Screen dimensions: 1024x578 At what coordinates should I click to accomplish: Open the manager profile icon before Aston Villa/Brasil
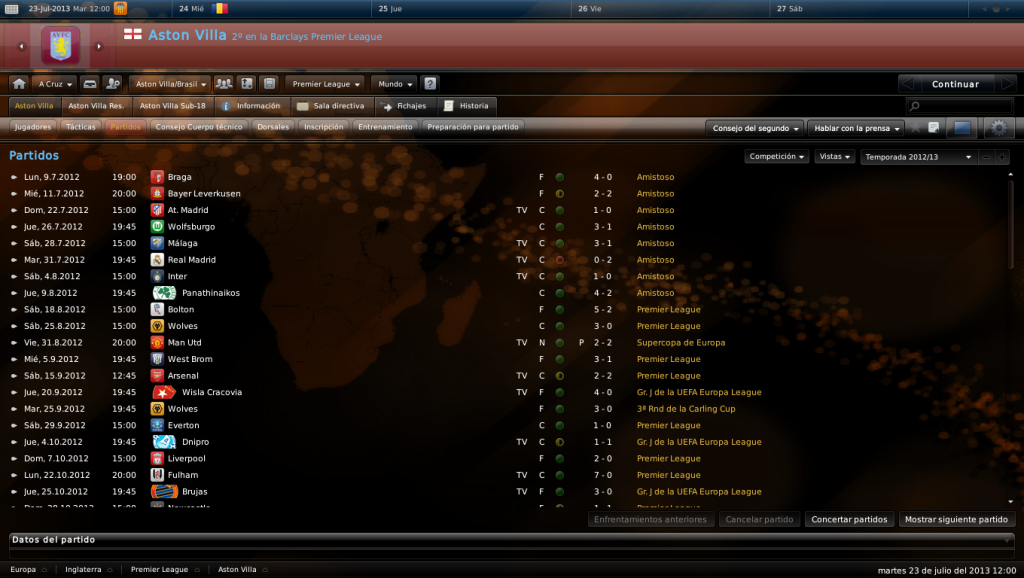(112, 84)
